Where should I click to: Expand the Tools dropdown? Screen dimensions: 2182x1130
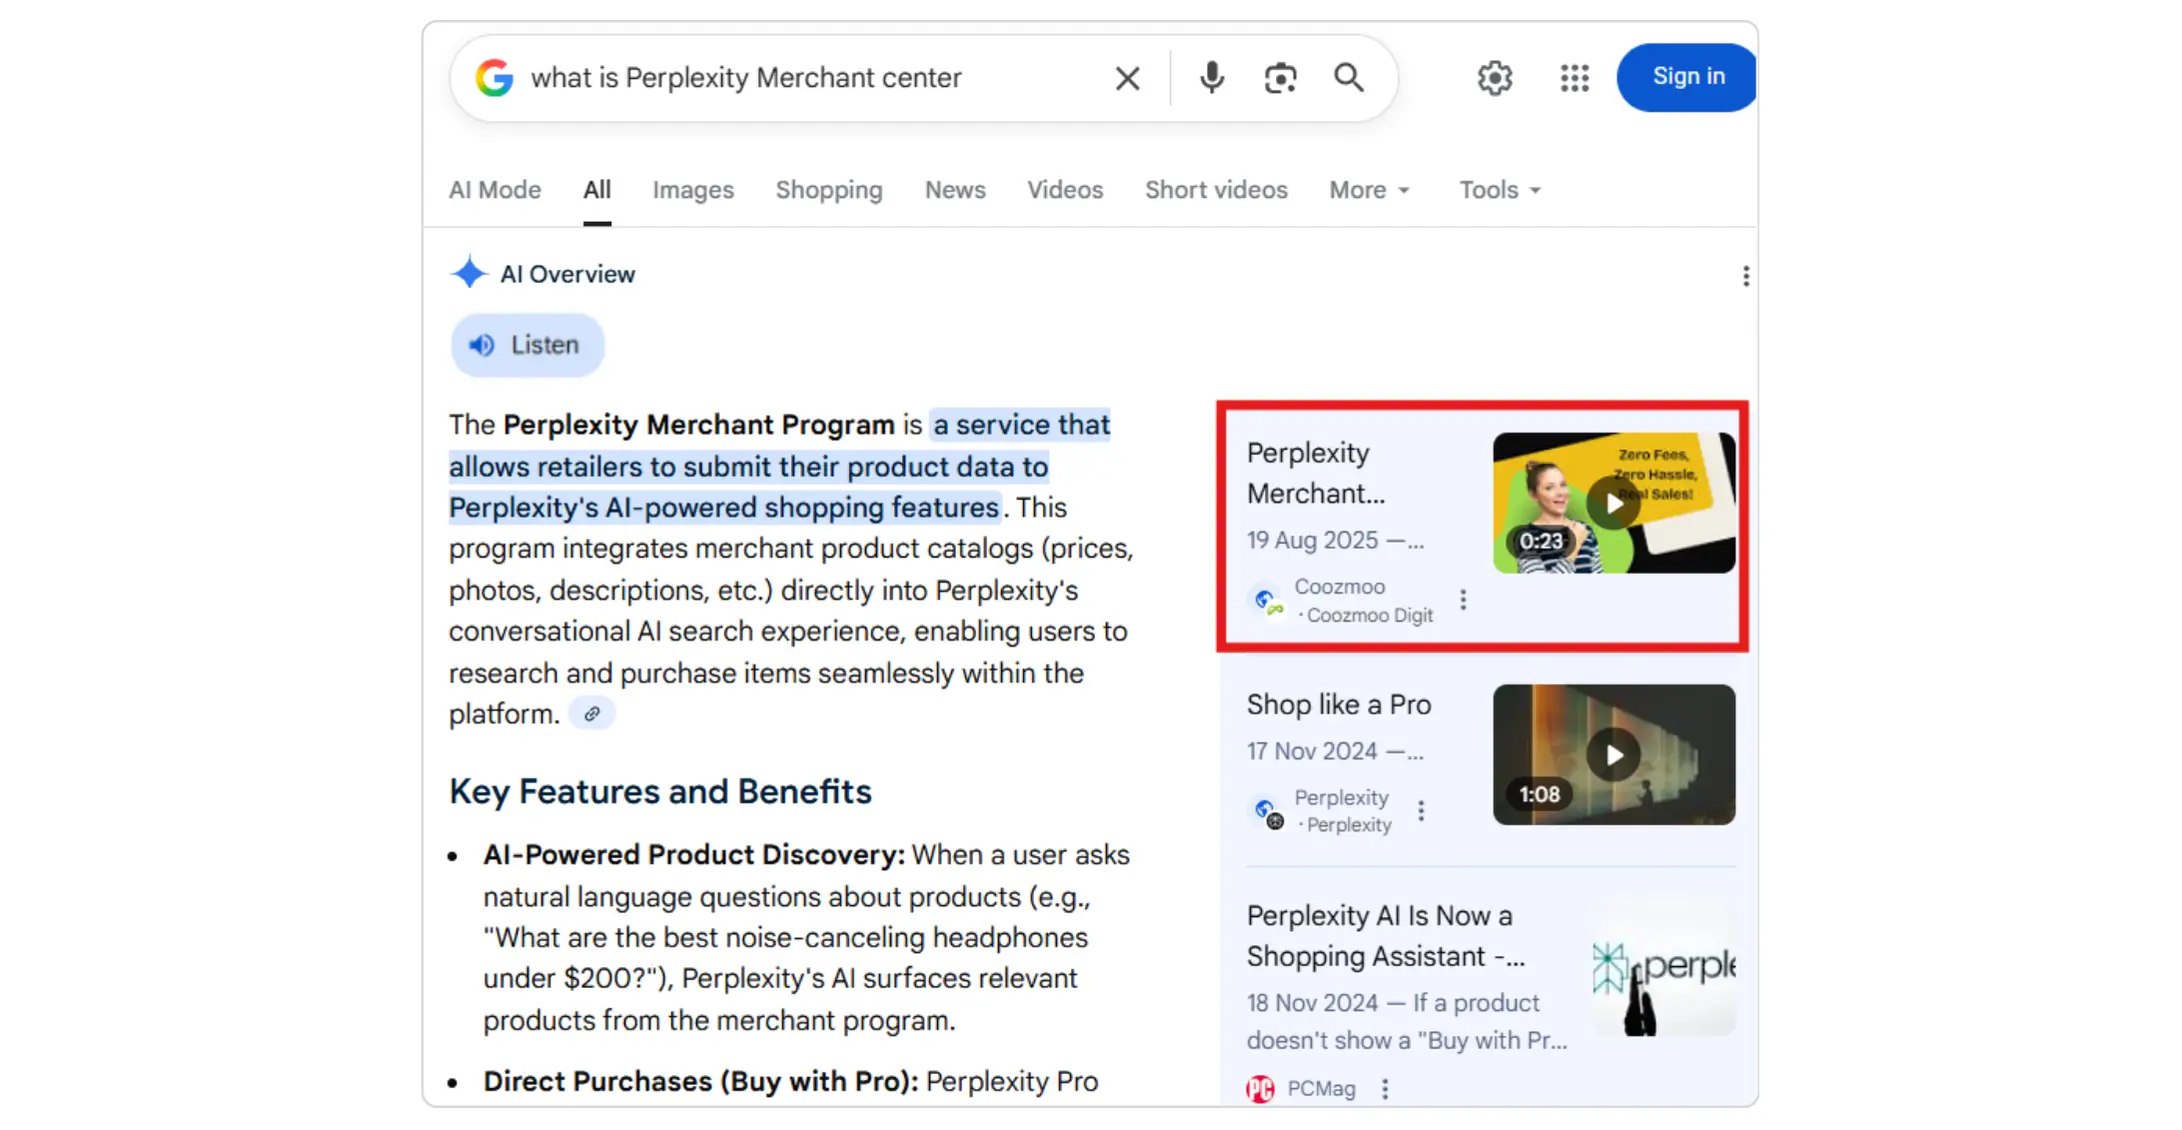[1498, 190]
